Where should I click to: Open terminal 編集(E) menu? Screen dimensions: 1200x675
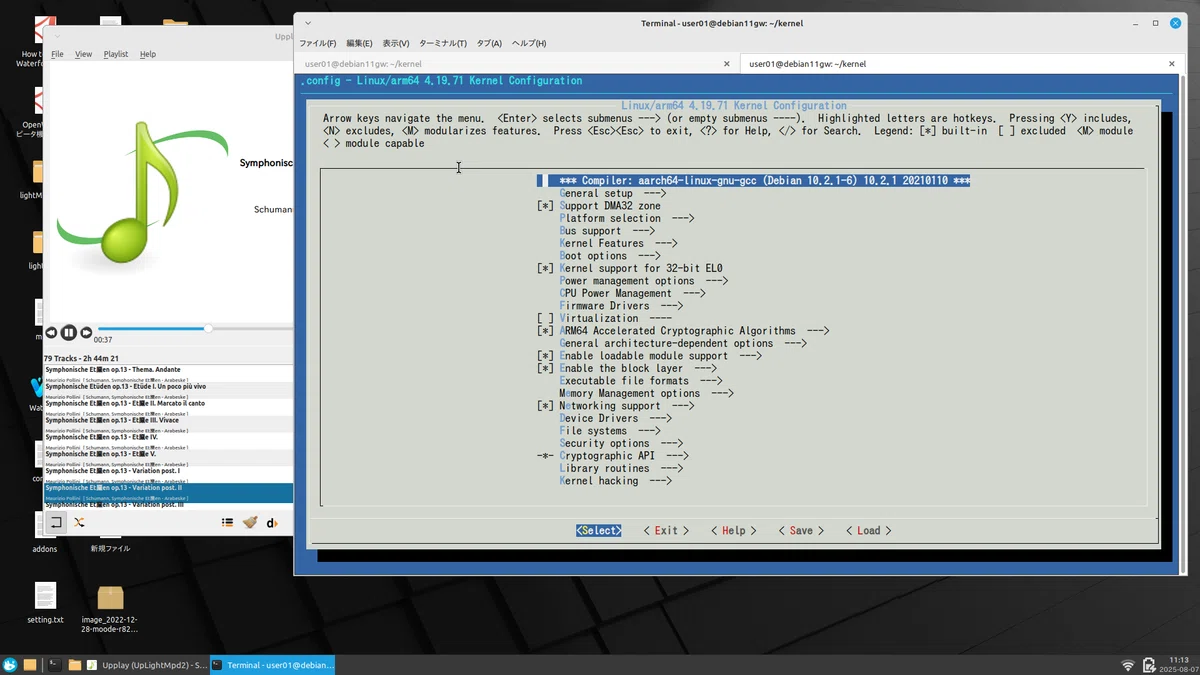[359, 43]
